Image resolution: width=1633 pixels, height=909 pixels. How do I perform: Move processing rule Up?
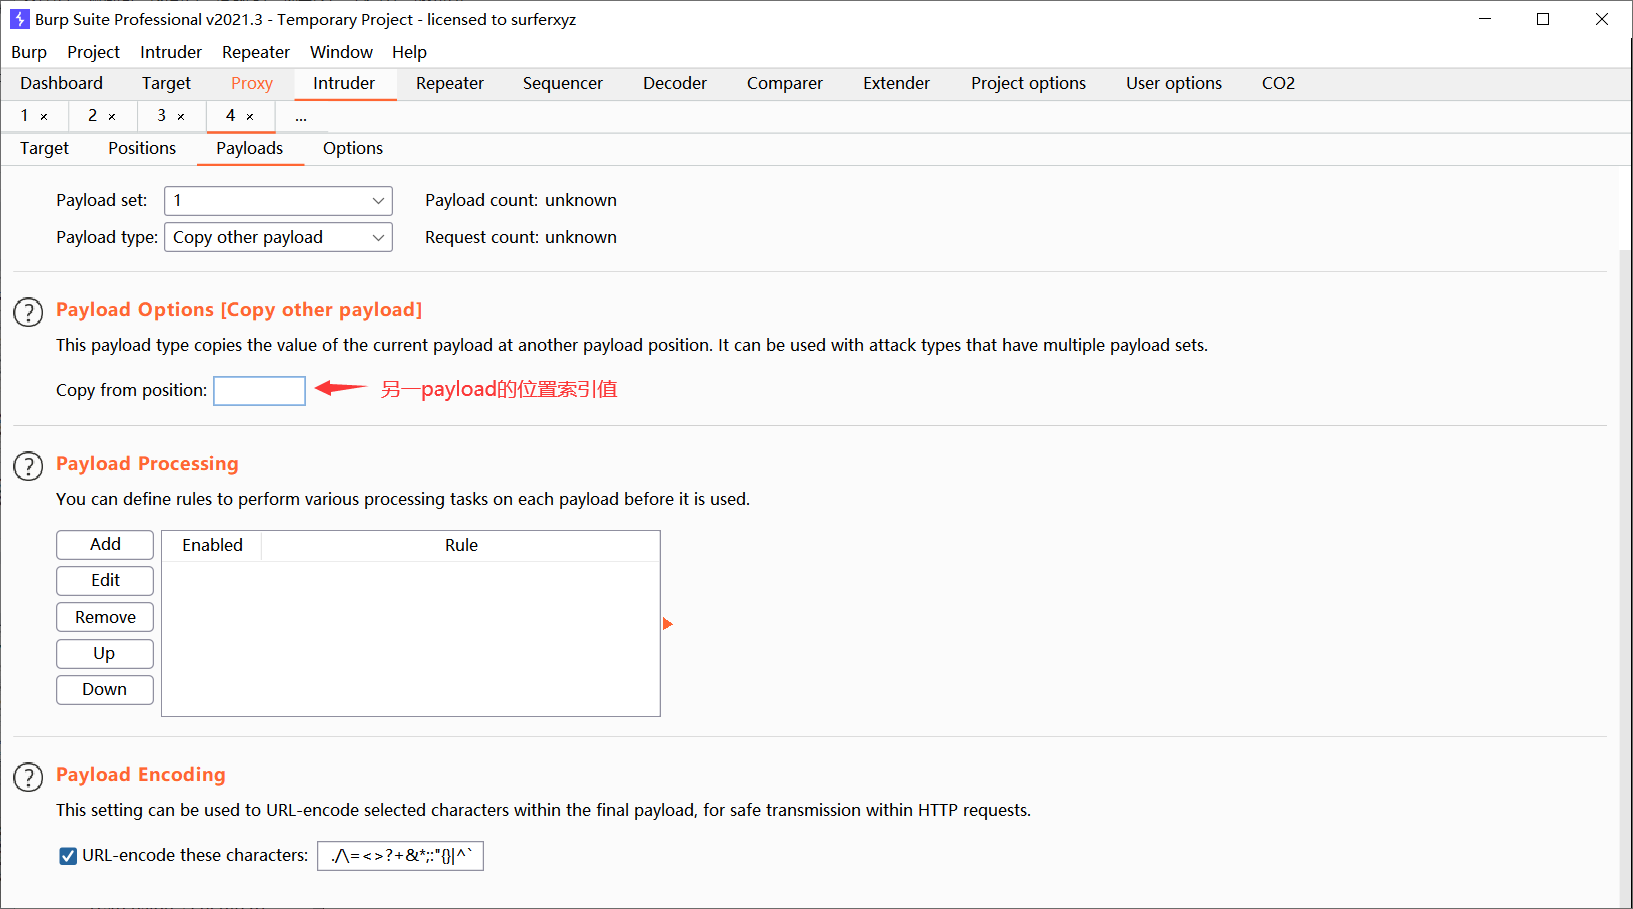click(105, 654)
